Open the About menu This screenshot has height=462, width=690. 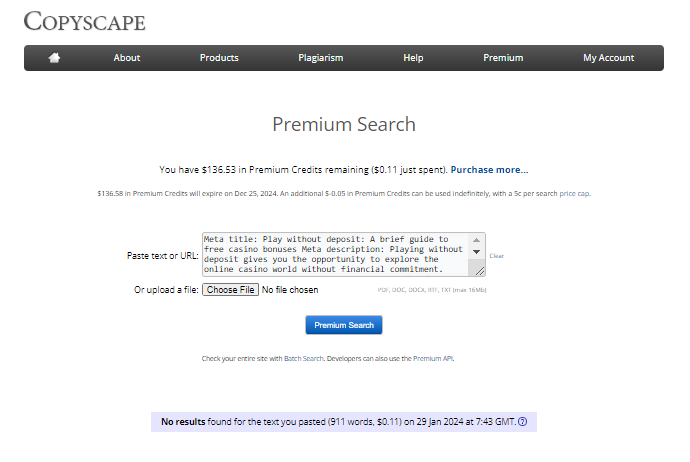coord(127,58)
